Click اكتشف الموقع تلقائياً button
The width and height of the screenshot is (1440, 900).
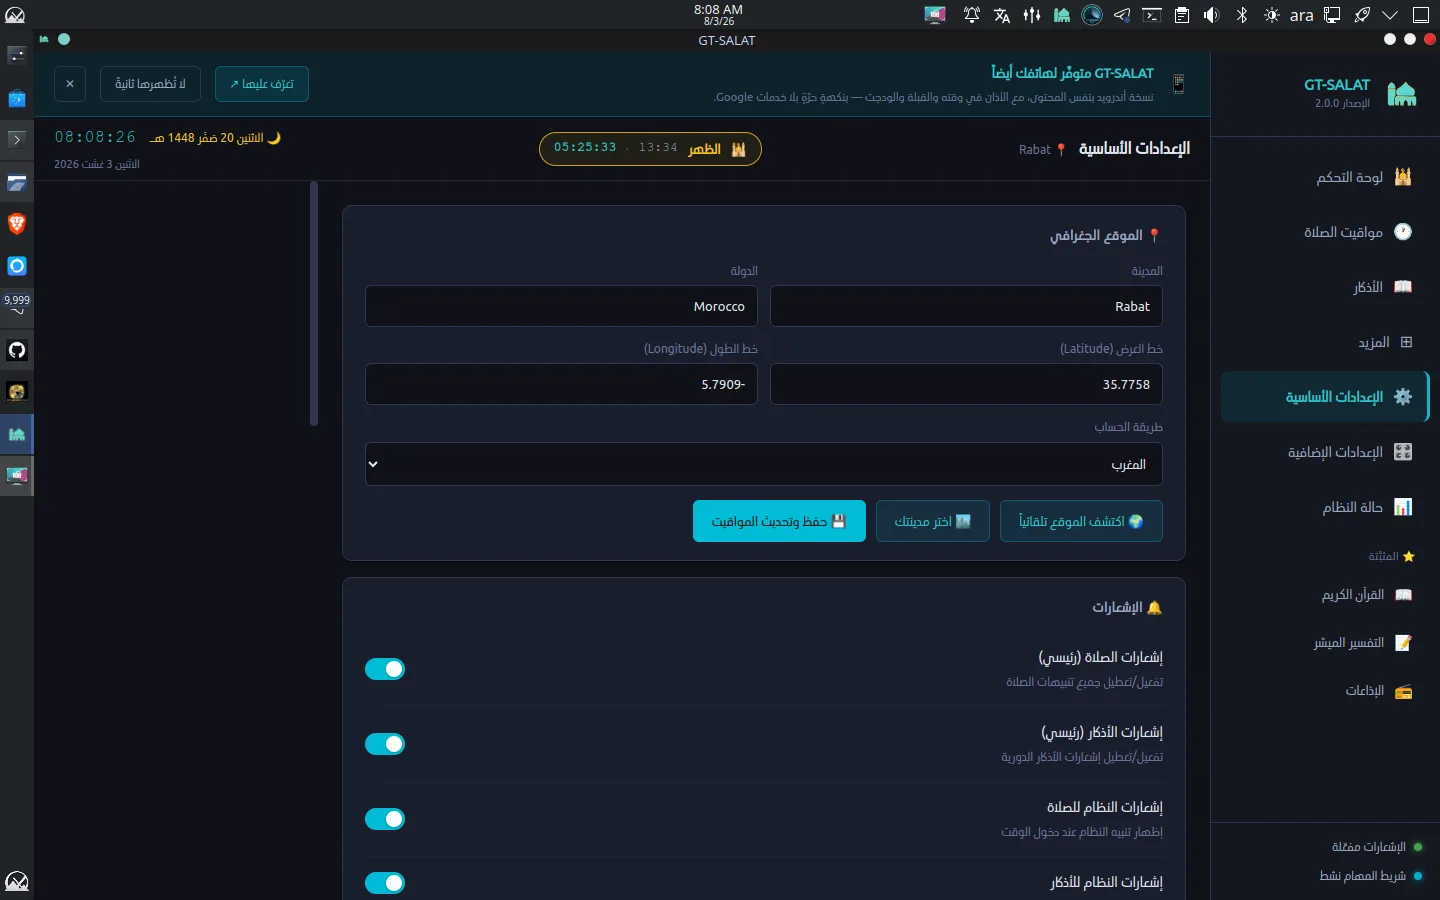[1081, 521]
